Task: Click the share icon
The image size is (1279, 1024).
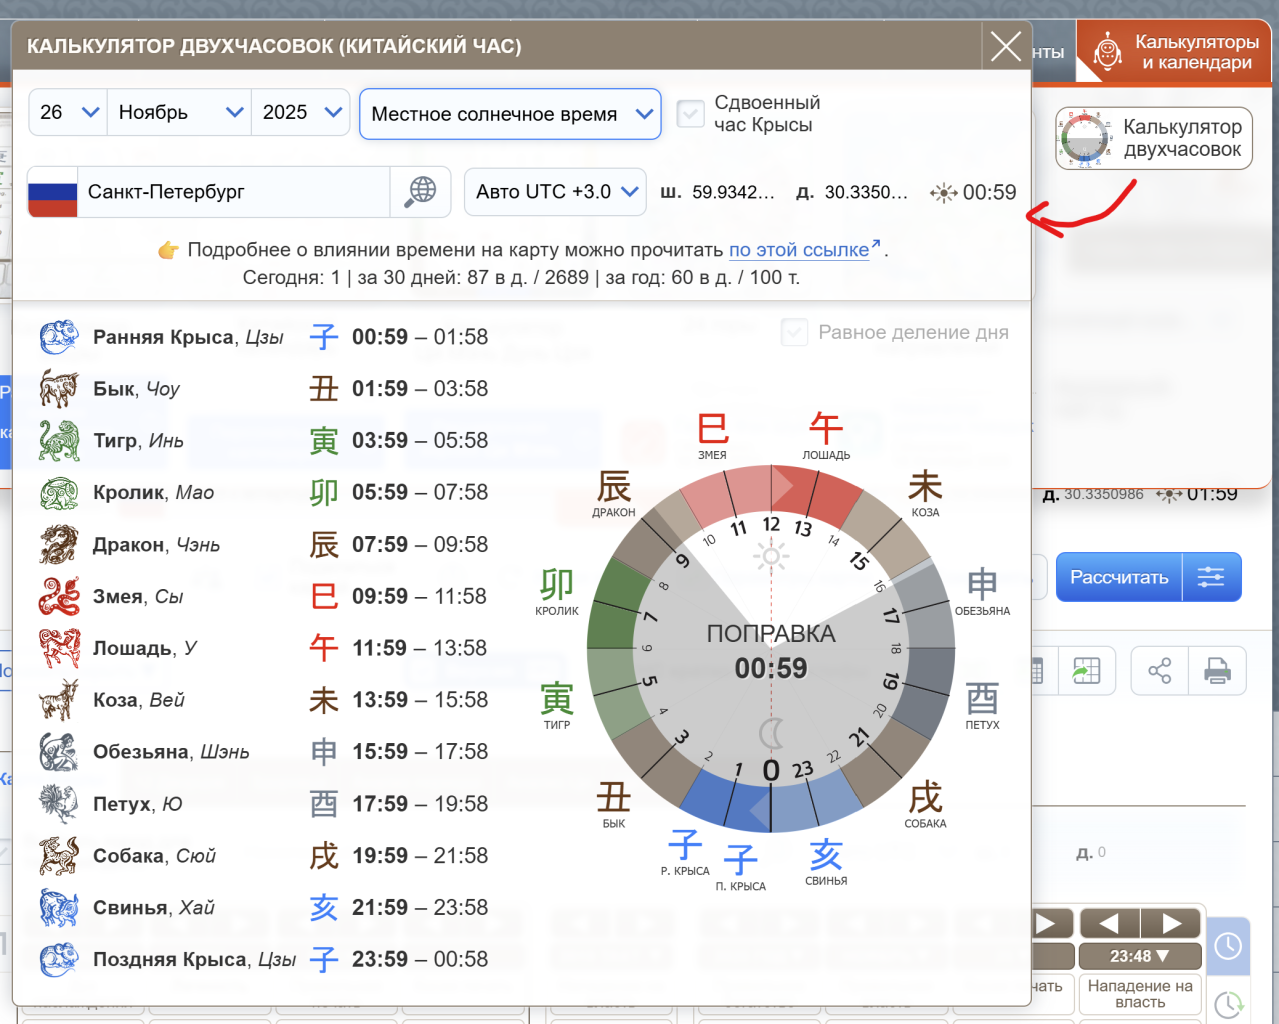Action: coord(1159,670)
